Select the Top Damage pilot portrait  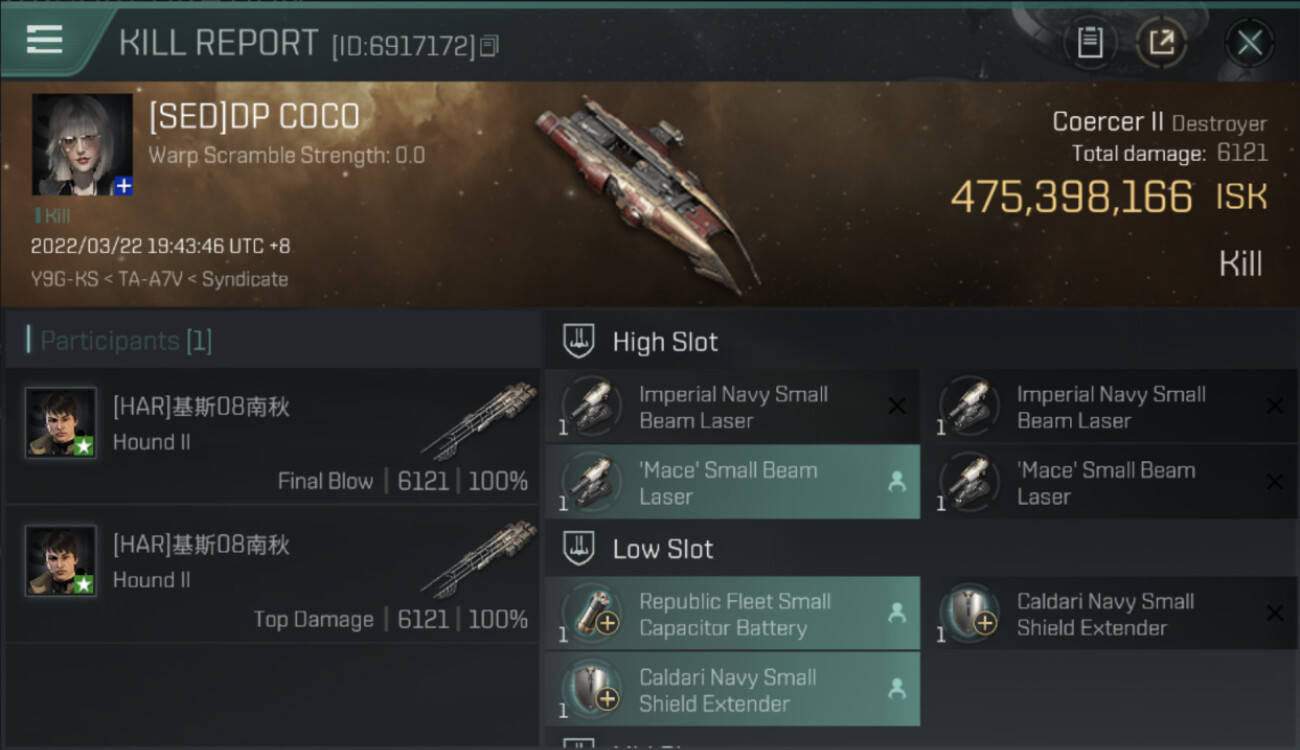pyautogui.click(x=61, y=561)
